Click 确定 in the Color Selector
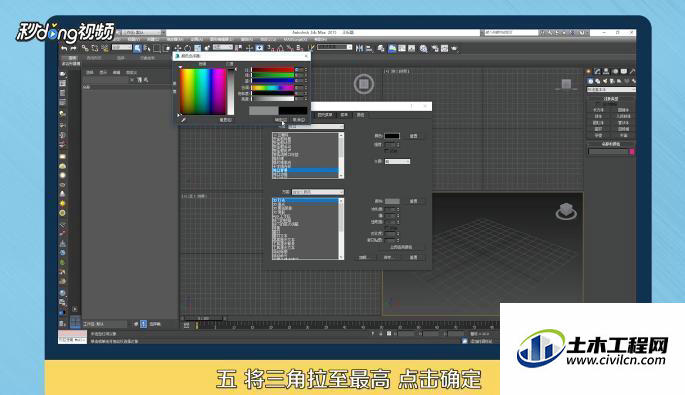The height and width of the screenshot is (395, 685). click(280, 120)
